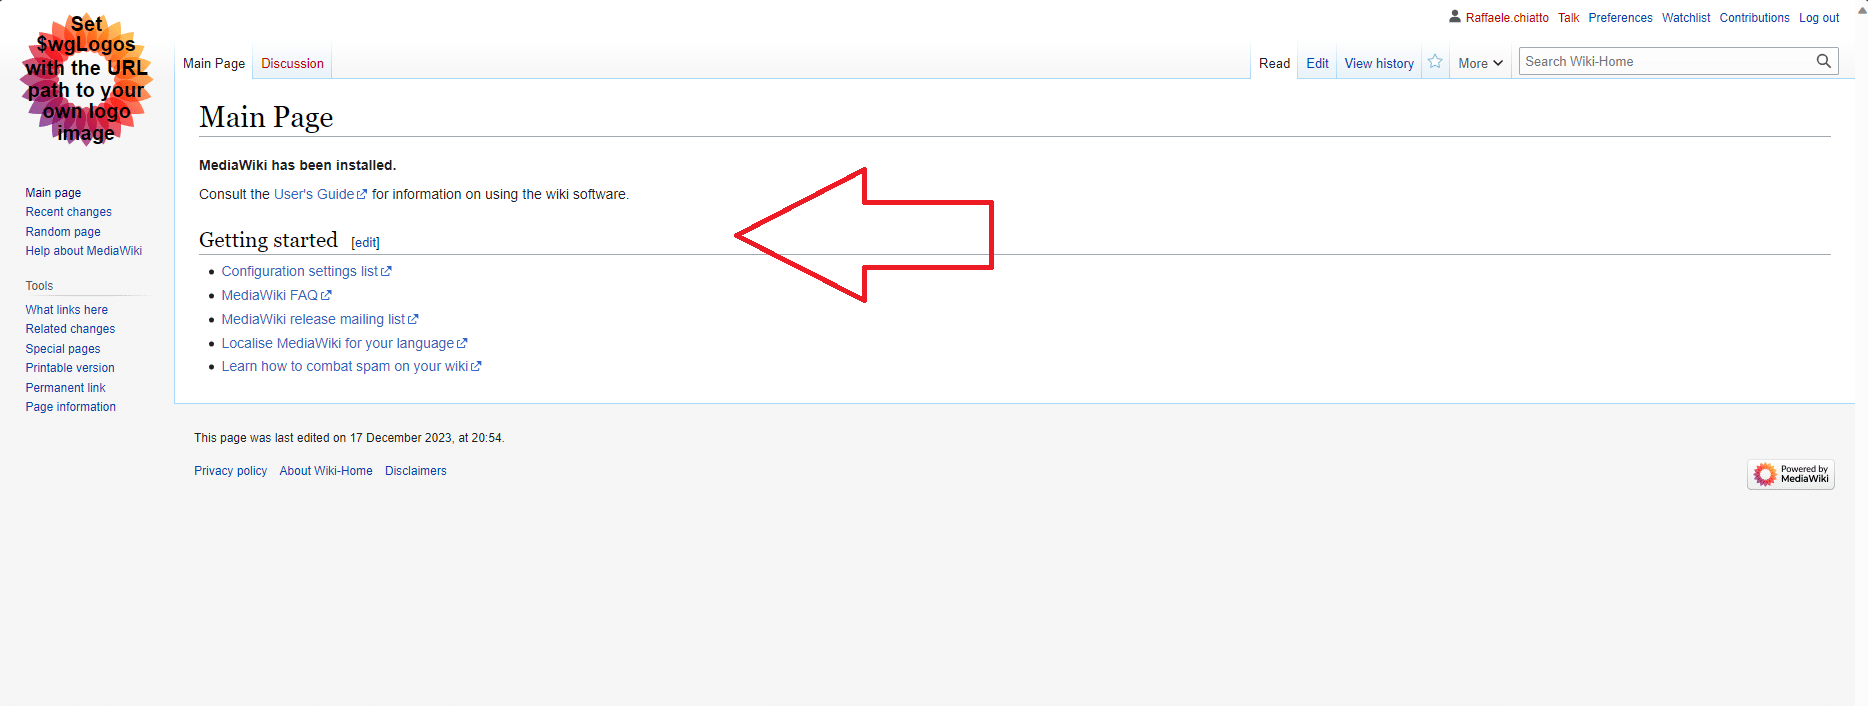
Task: Open Special pages
Action: click(x=63, y=349)
